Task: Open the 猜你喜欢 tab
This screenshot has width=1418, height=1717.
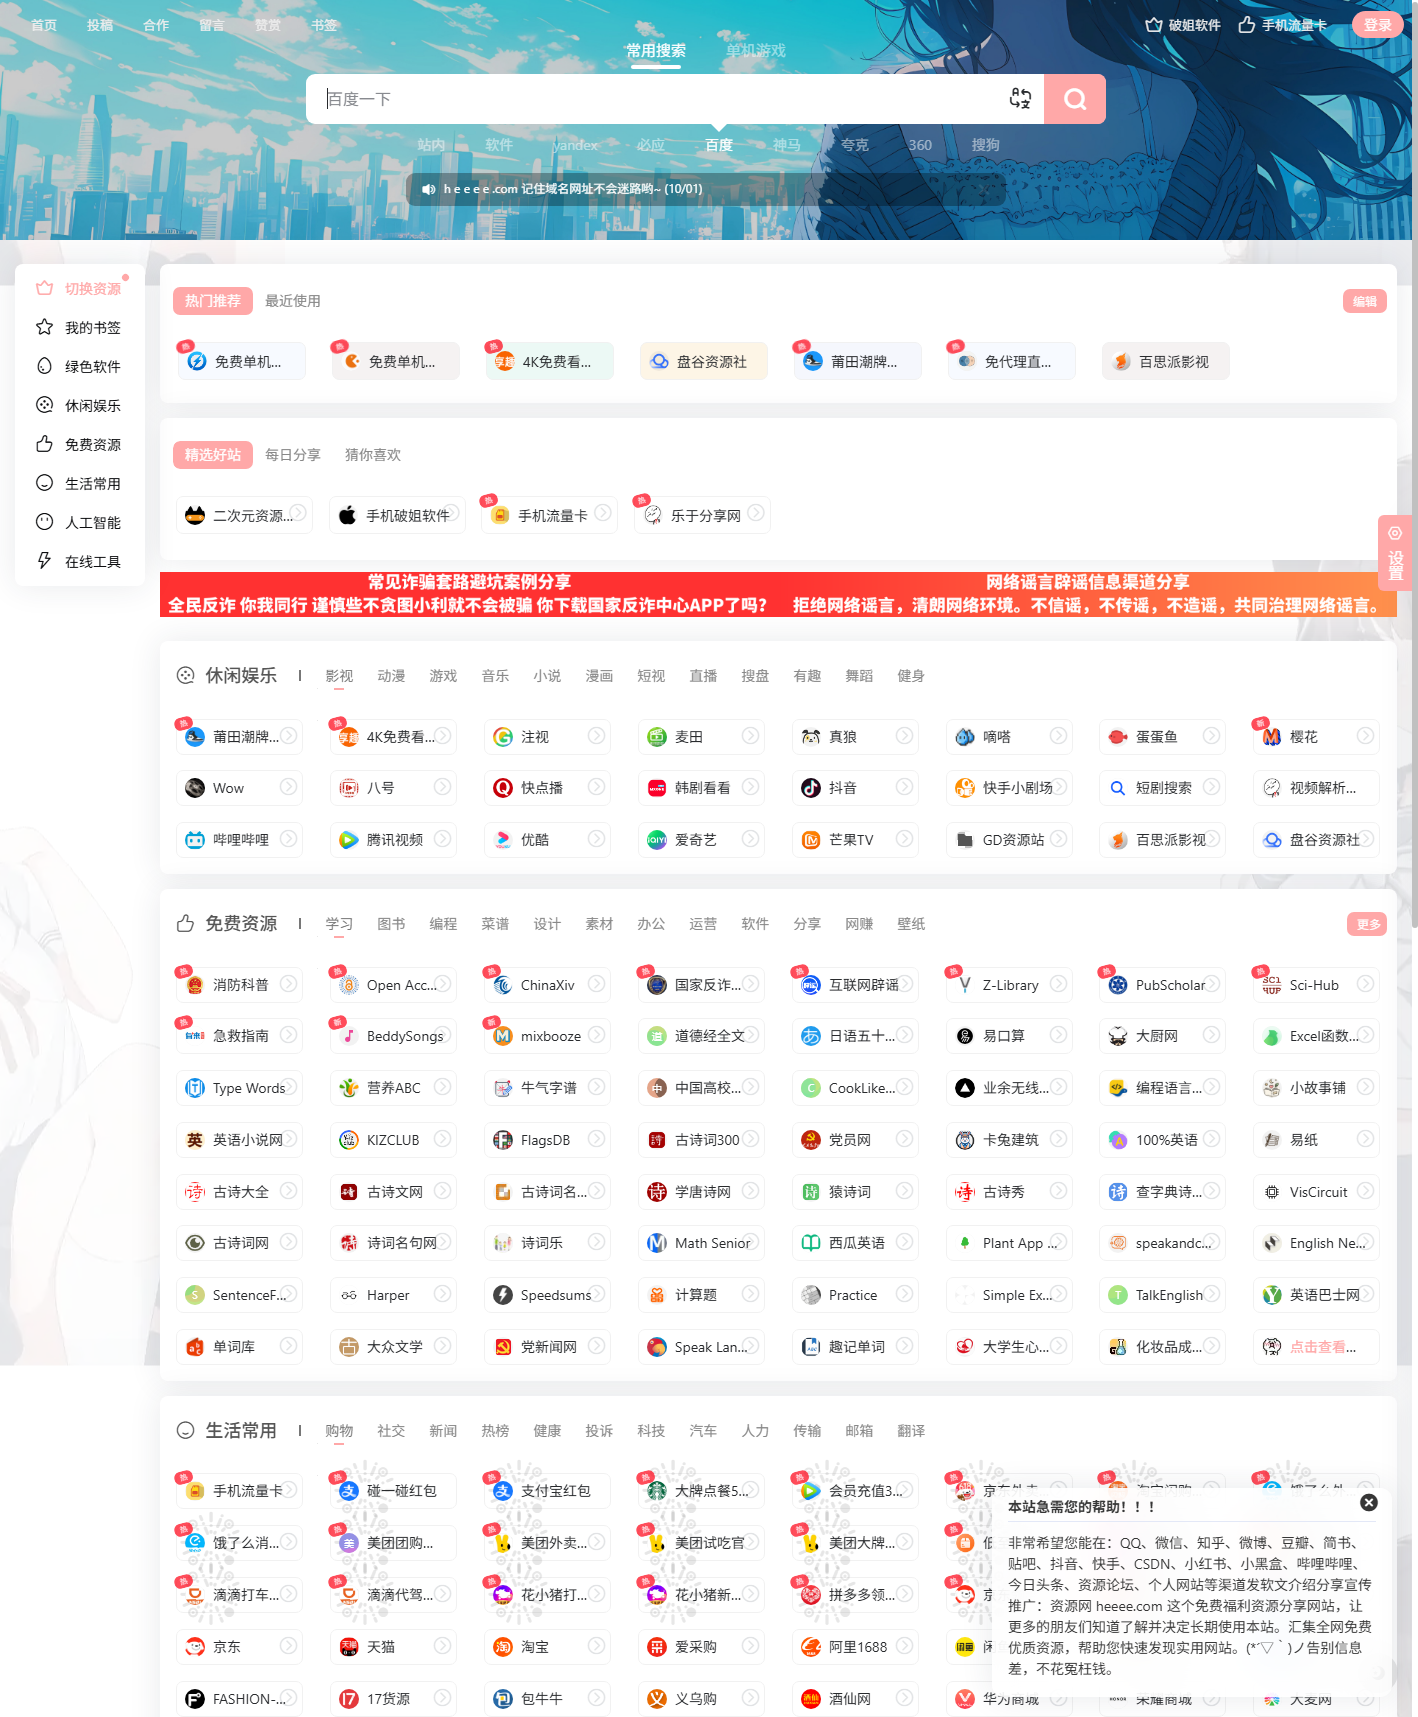Action: pyautogui.click(x=373, y=455)
